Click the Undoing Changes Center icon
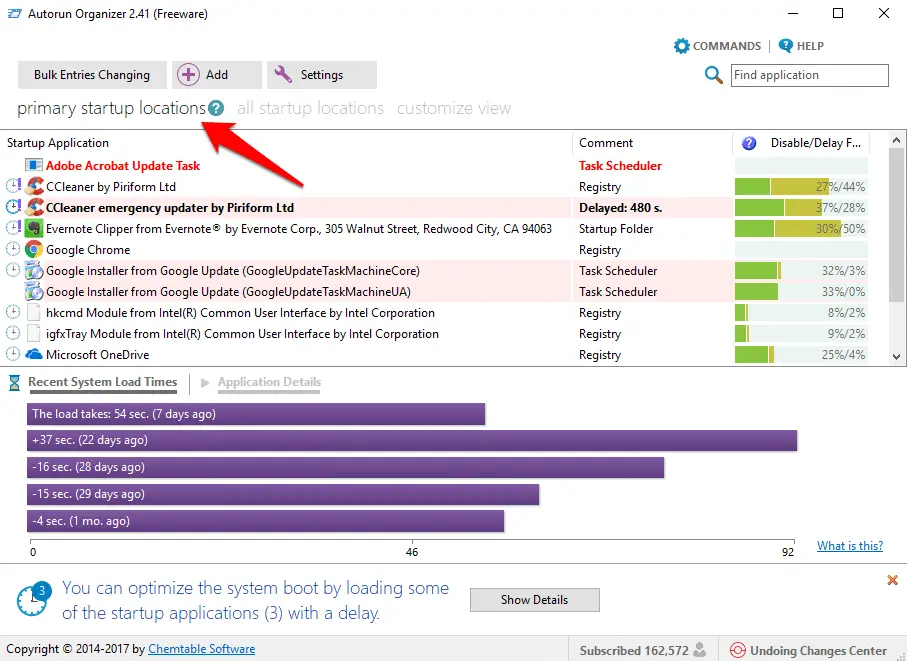 738,650
